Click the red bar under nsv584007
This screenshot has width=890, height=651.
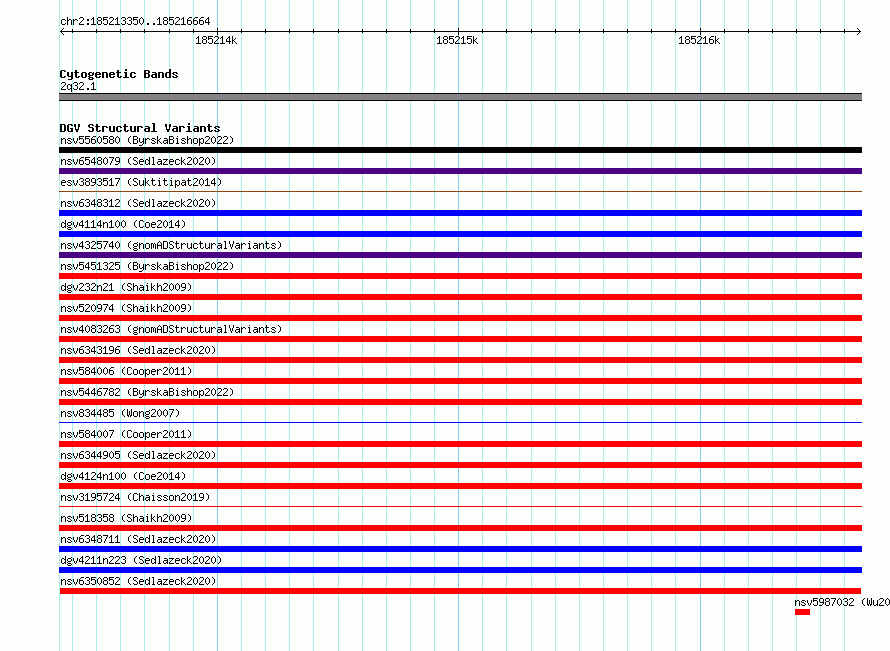coord(460,444)
